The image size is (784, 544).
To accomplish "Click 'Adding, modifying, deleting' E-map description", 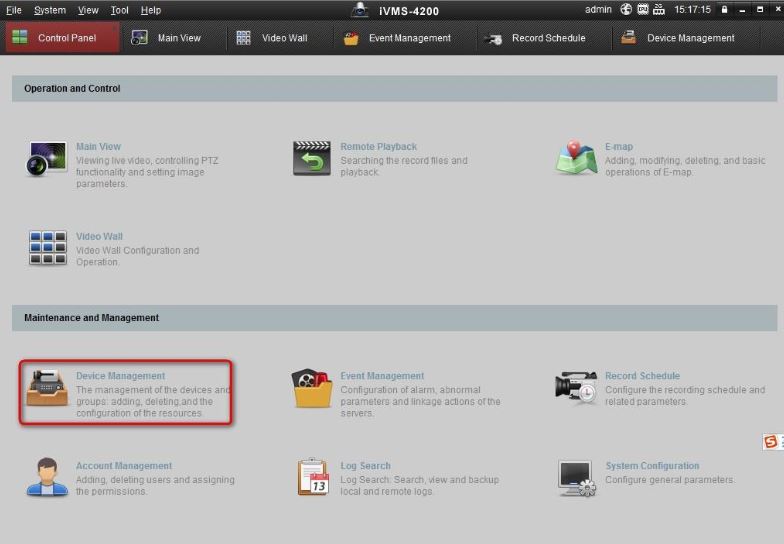I will [x=685, y=166].
